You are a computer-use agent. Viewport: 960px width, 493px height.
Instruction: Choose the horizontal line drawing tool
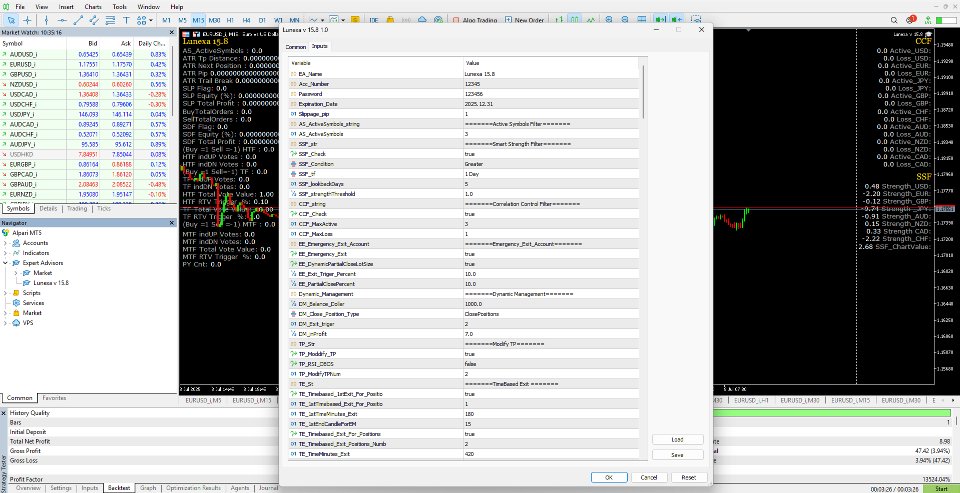click(62, 19)
